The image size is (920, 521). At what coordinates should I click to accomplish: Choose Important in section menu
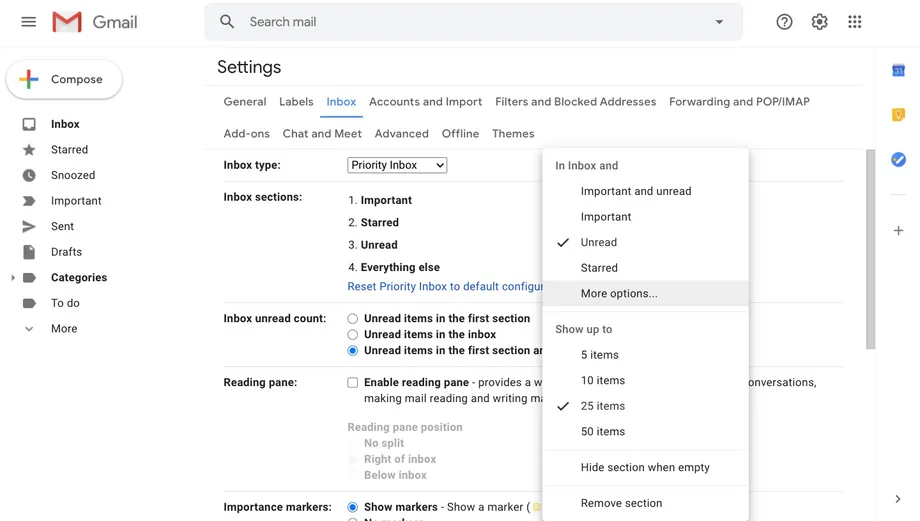[645, 217]
